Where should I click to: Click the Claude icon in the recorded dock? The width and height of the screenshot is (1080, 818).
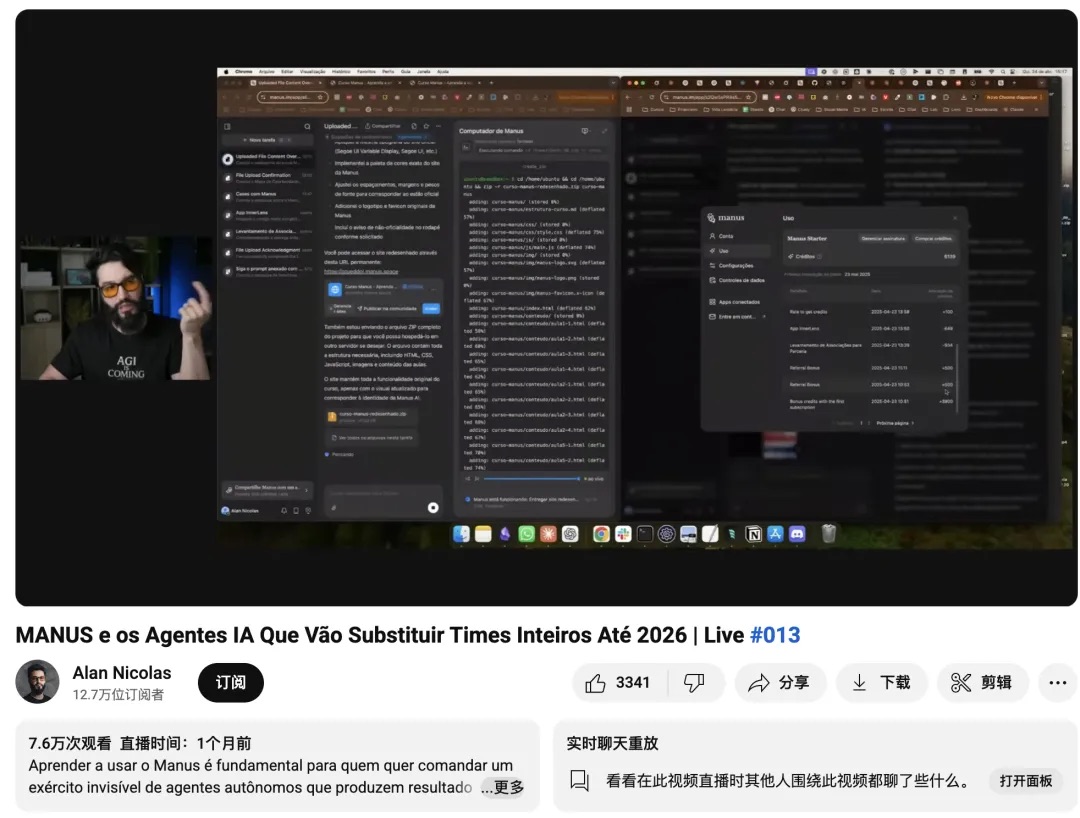tap(548, 534)
